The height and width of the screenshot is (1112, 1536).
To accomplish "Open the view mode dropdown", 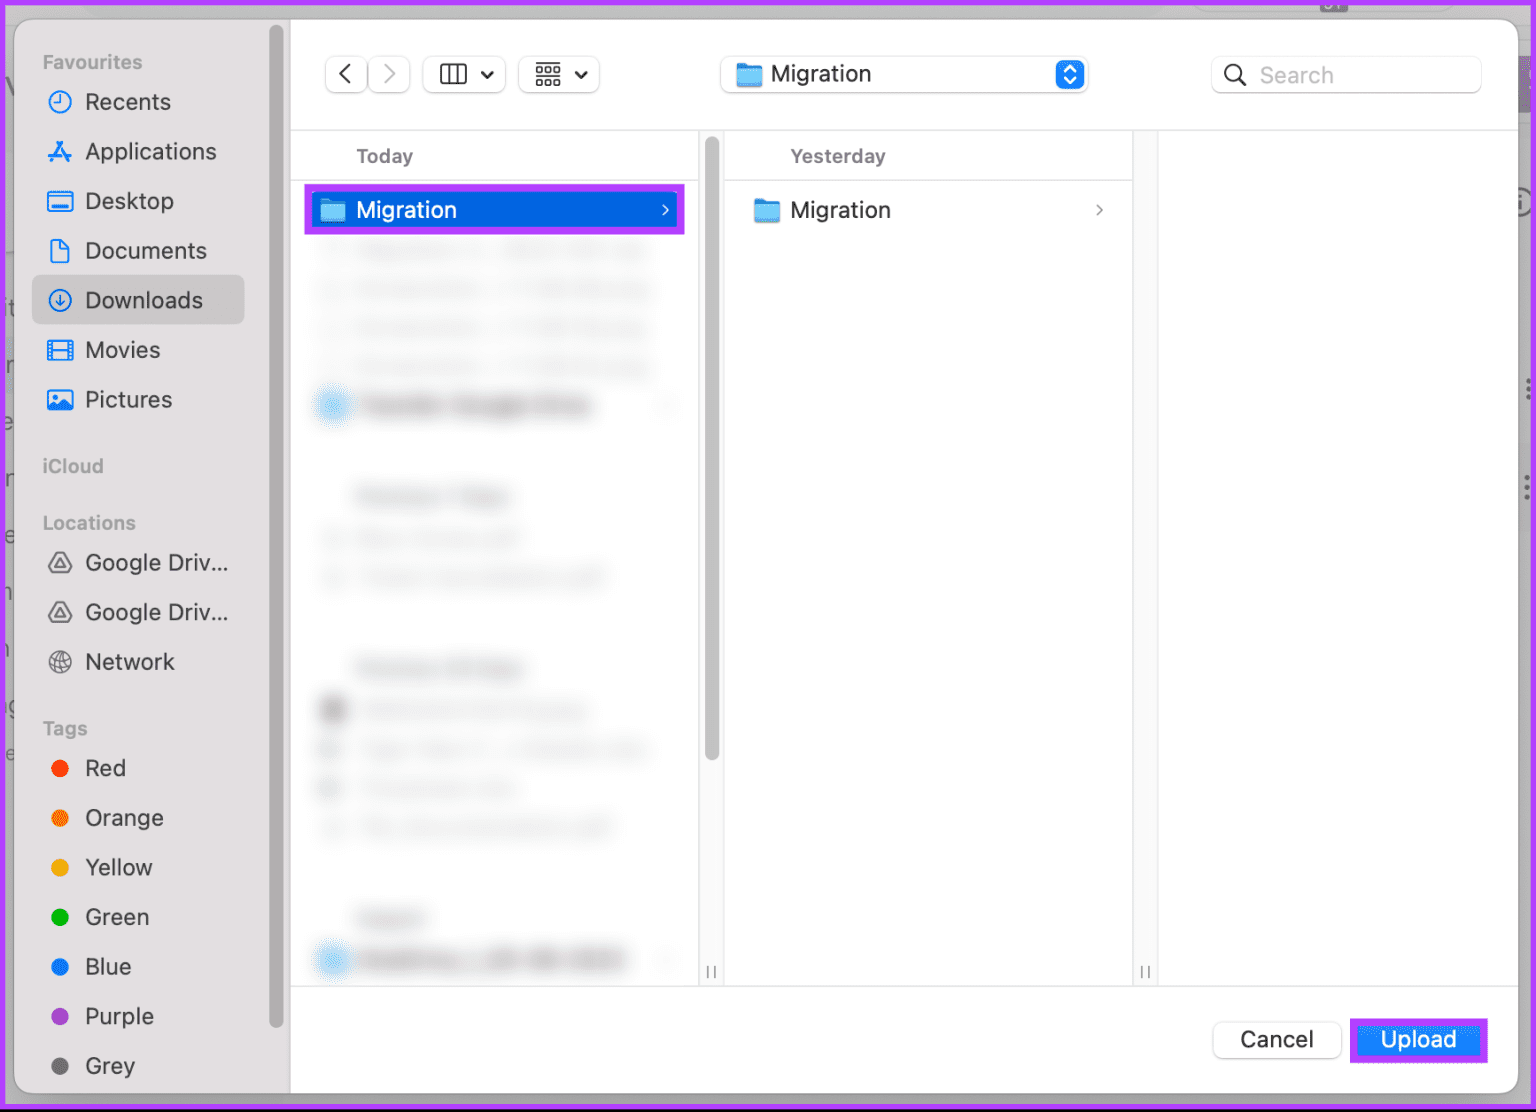I will pos(463,74).
